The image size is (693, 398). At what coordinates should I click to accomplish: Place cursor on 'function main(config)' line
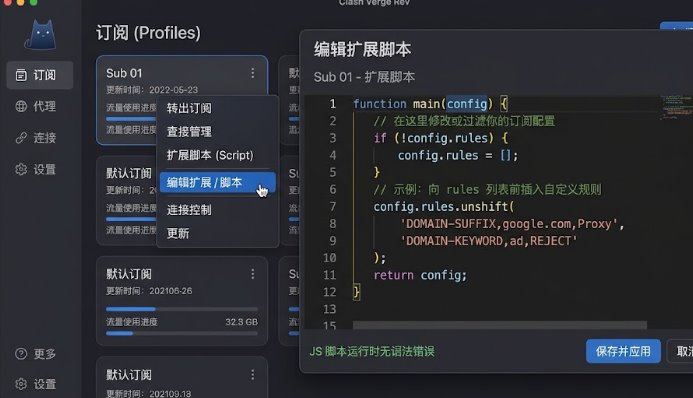(x=430, y=104)
